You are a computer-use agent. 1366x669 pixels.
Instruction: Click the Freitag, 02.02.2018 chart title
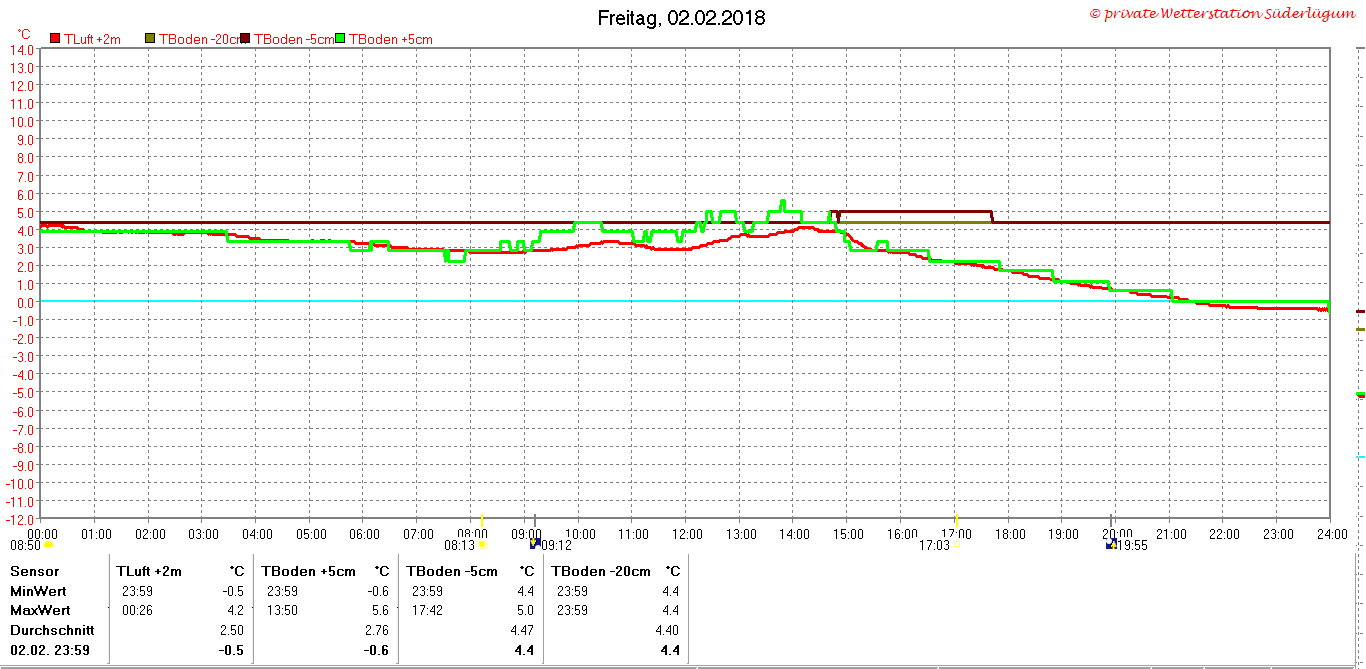point(682,18)
